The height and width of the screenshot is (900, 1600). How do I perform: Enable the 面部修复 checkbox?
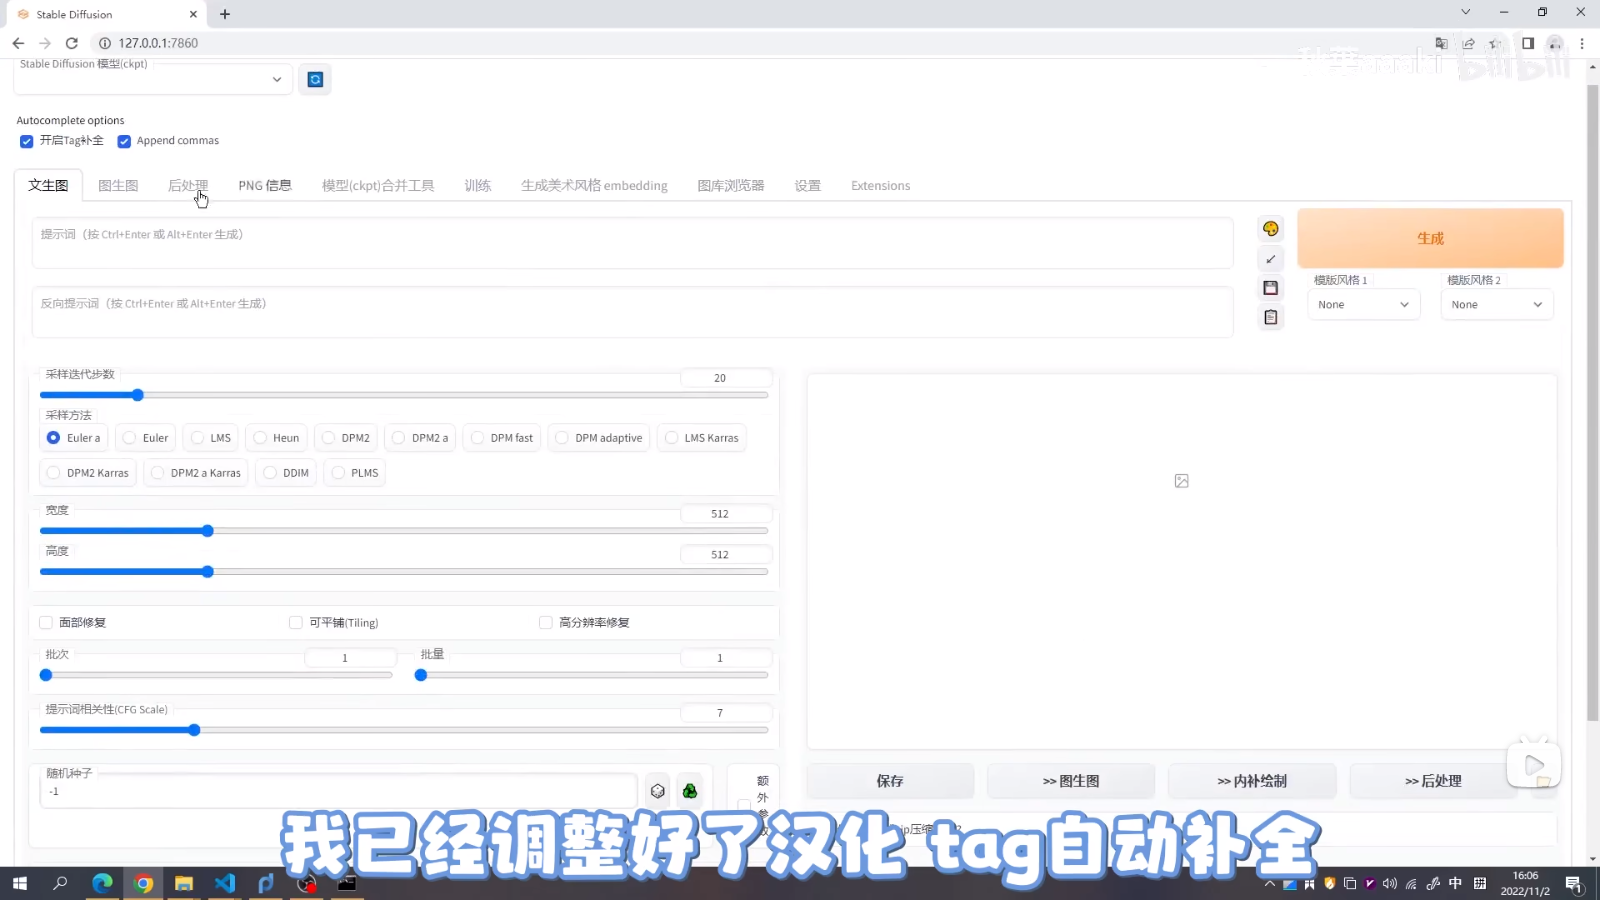tap(46, 623)
